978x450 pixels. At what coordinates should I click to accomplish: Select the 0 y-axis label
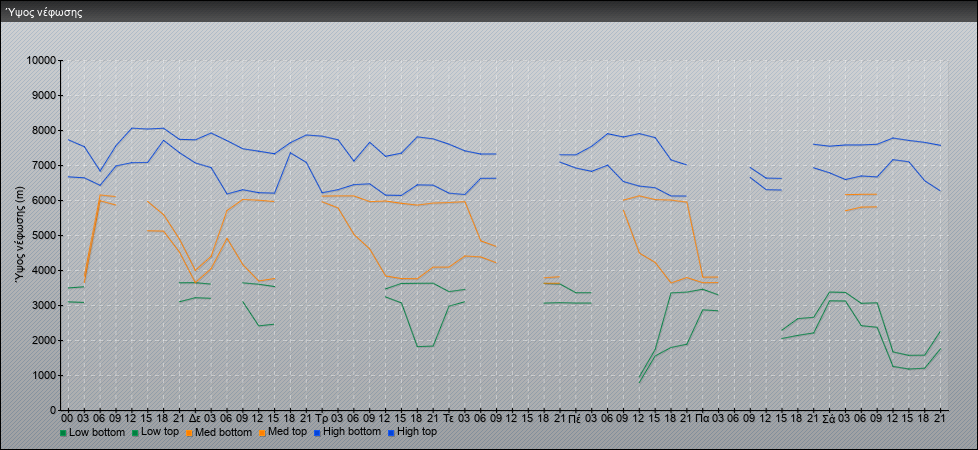coord(54,410)
